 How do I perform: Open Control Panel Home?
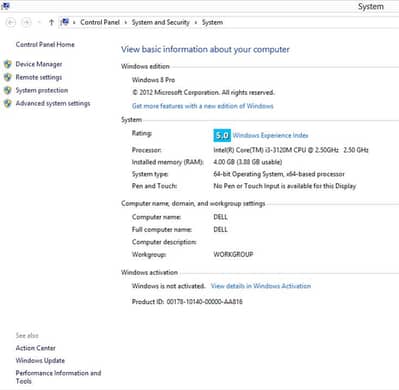45,44
